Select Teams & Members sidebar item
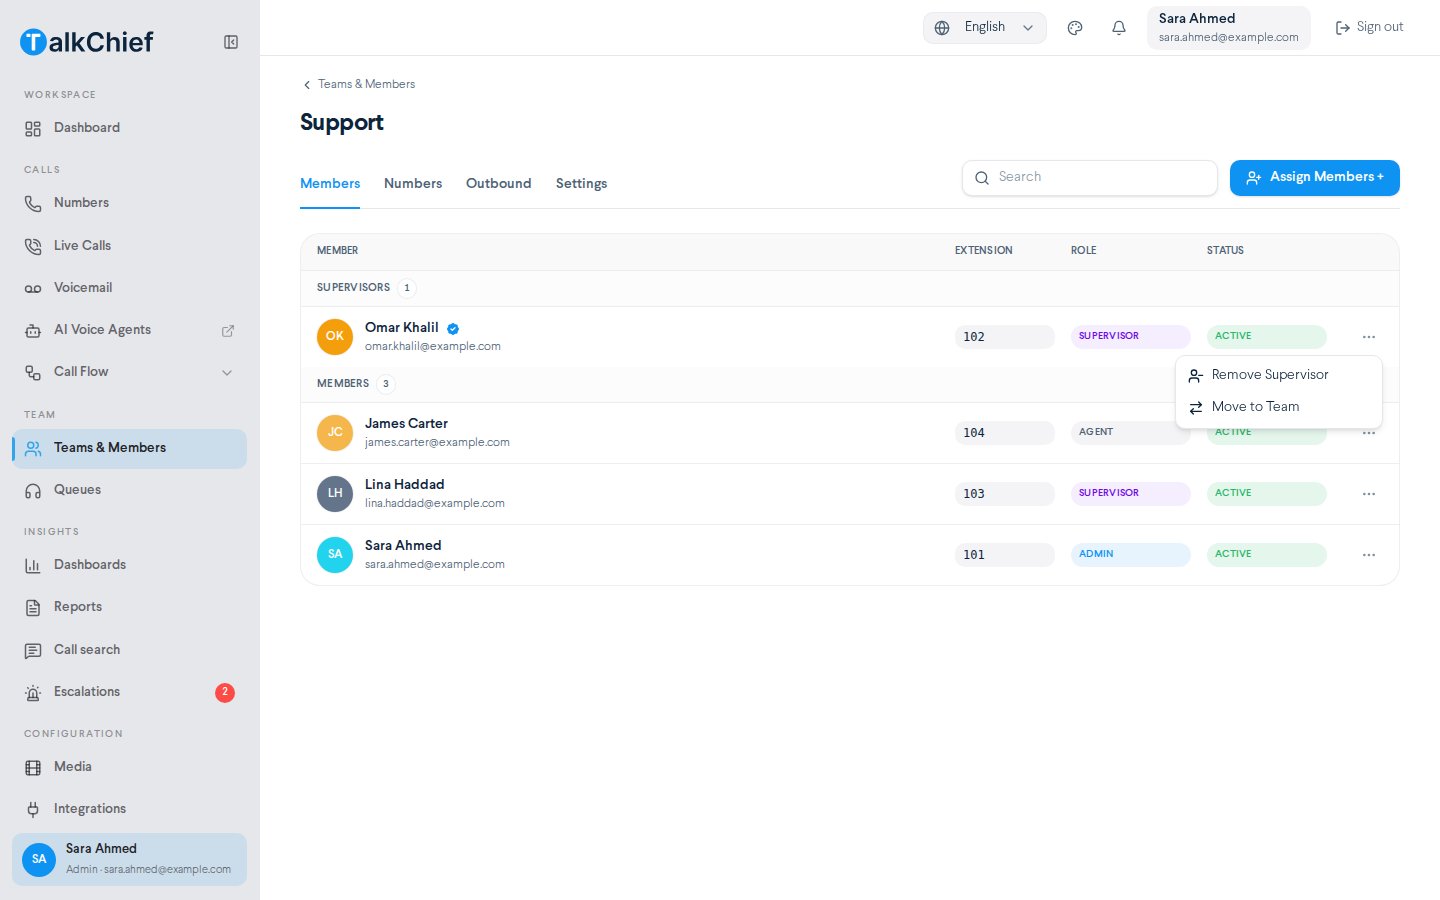Image resolution: width=1440 pixels, height=900 pixels. tap(129, 449)
